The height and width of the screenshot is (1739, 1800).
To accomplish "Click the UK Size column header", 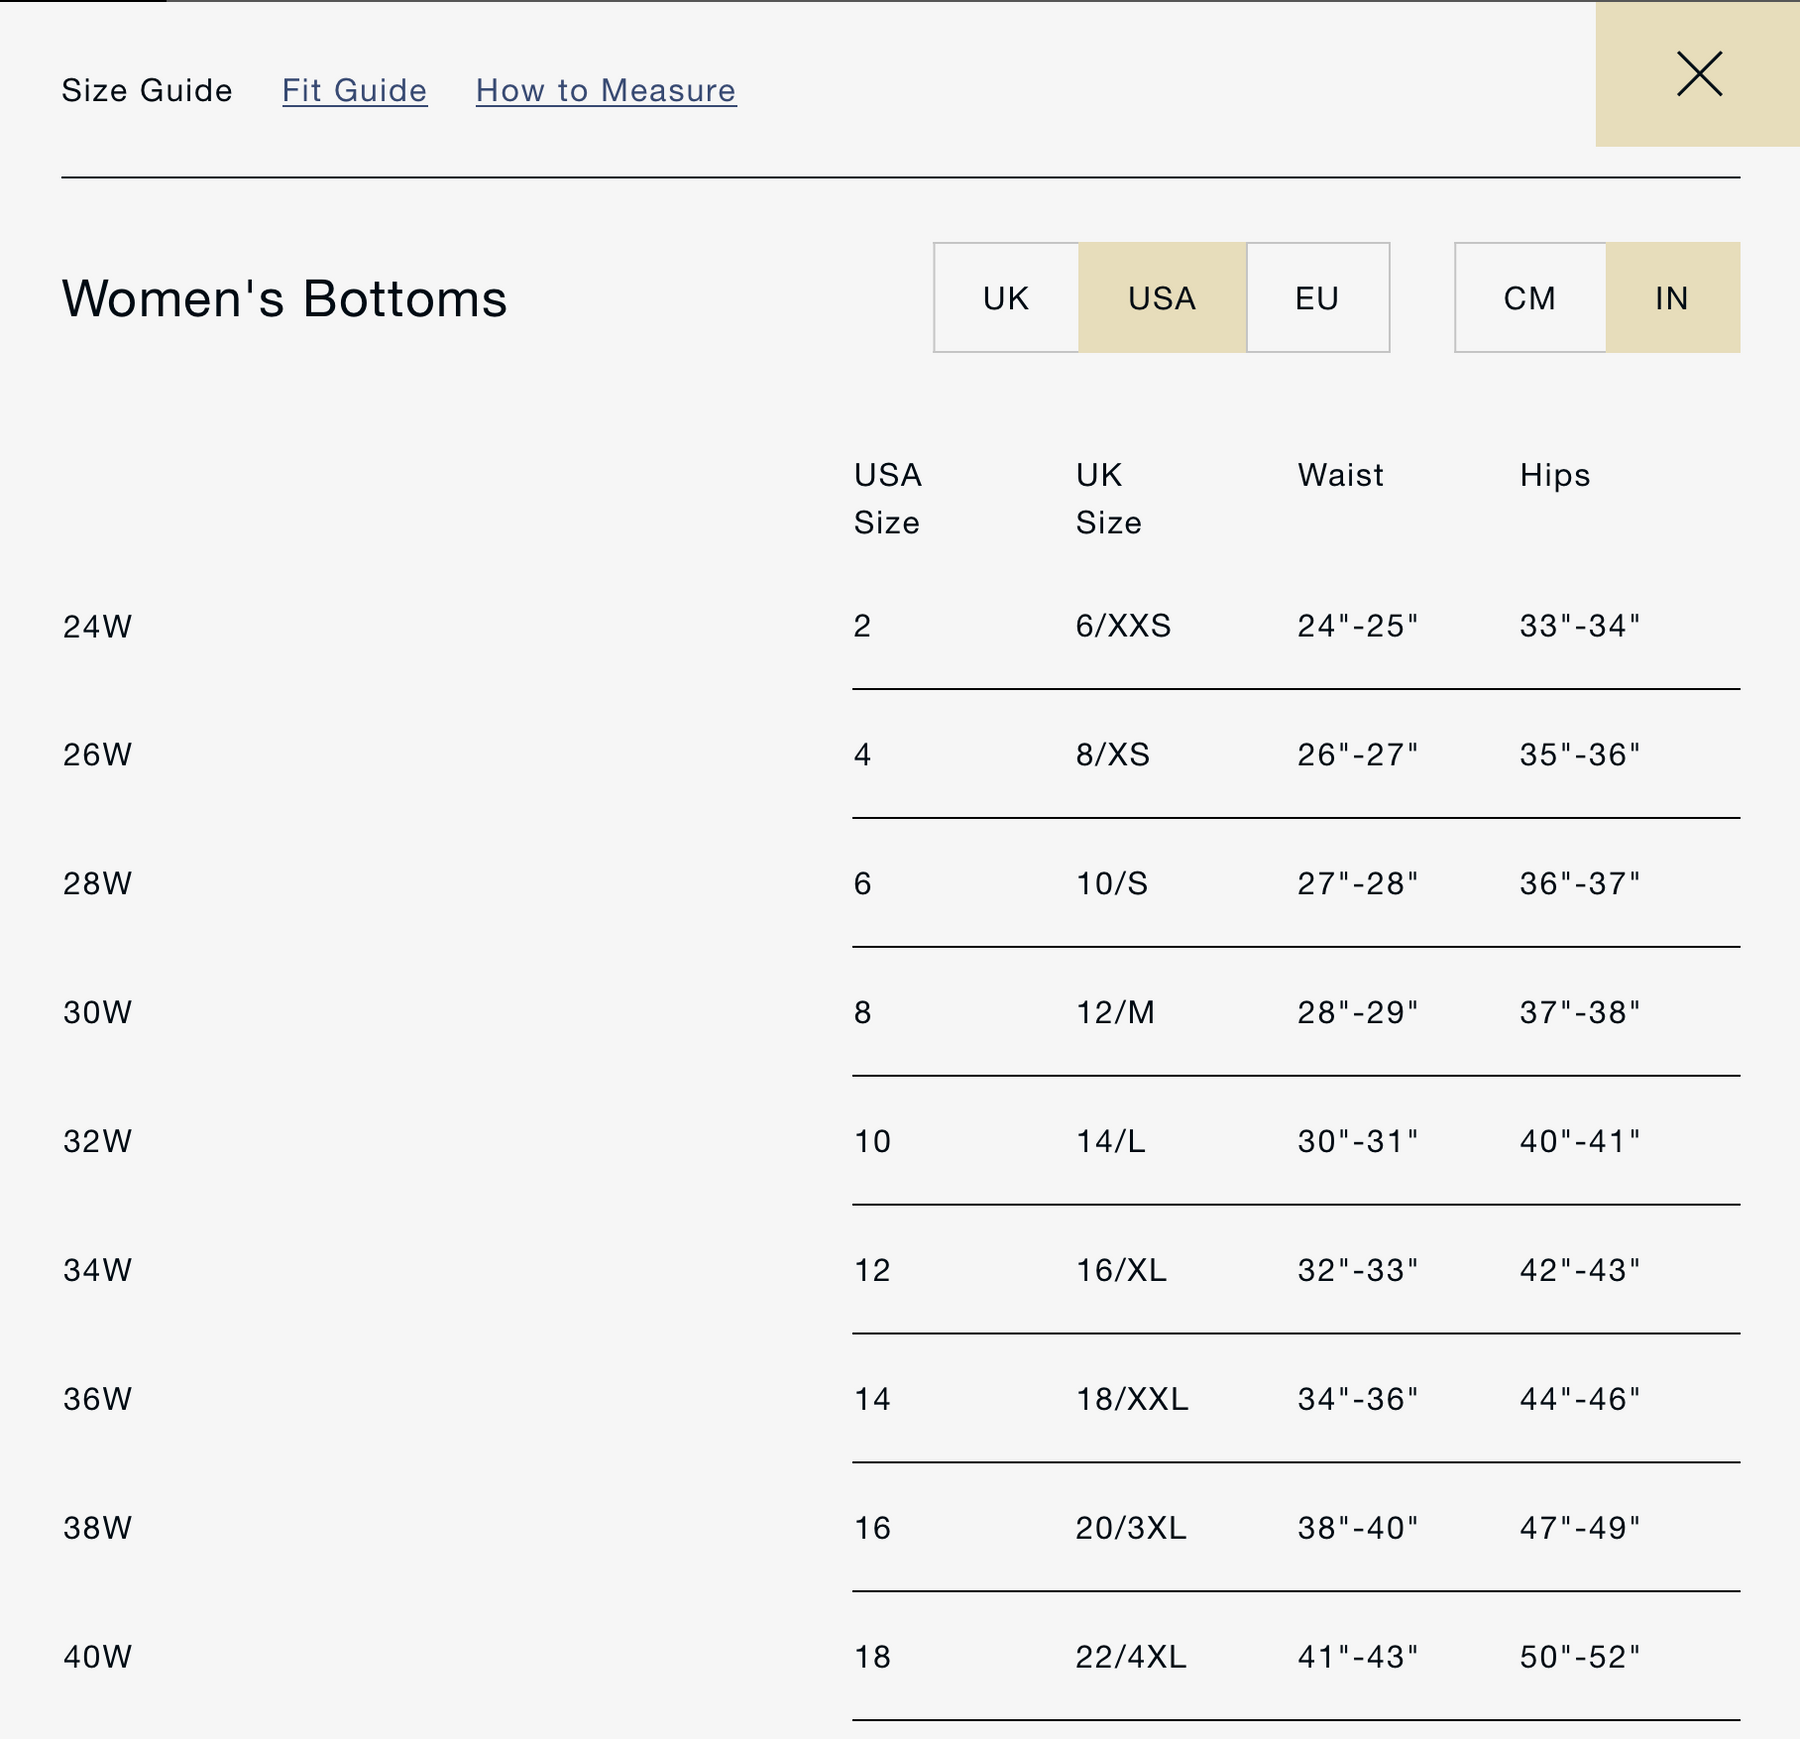I will 1108,498.
